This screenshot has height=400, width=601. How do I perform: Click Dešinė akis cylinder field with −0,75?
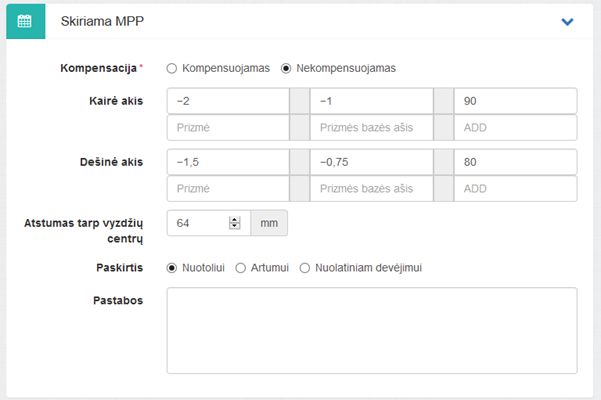(371, 162)
